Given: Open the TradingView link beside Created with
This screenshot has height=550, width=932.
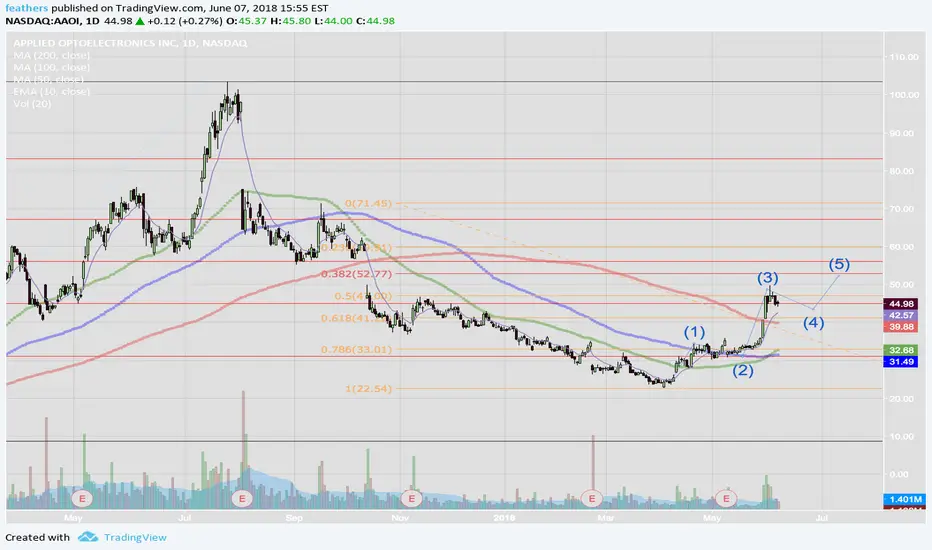Looking at the screenshot, I should [135, 538].
